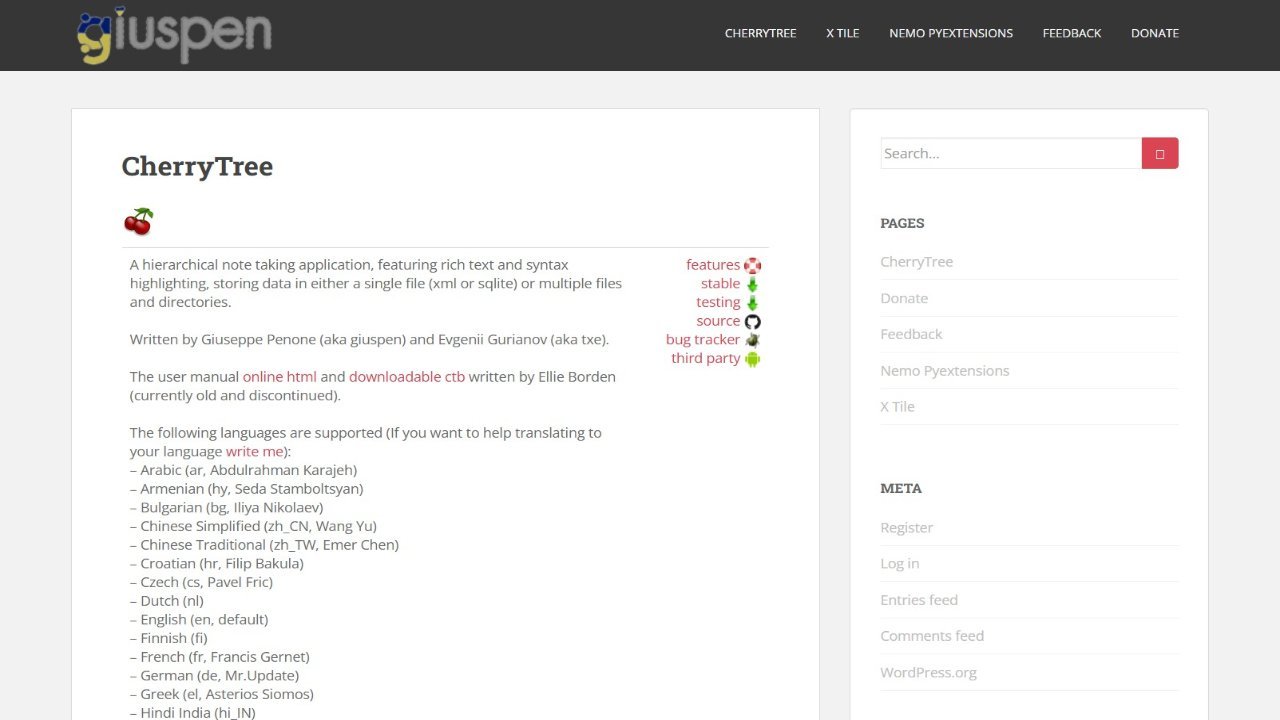Click the Croatian language entry

[217, 563]
